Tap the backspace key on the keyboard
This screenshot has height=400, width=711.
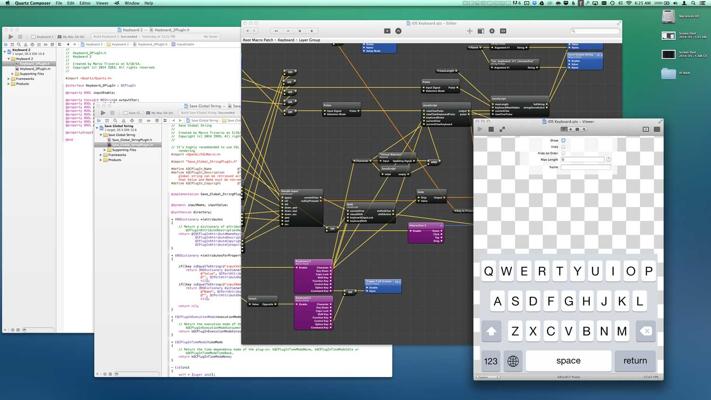(x=646, y=331)
